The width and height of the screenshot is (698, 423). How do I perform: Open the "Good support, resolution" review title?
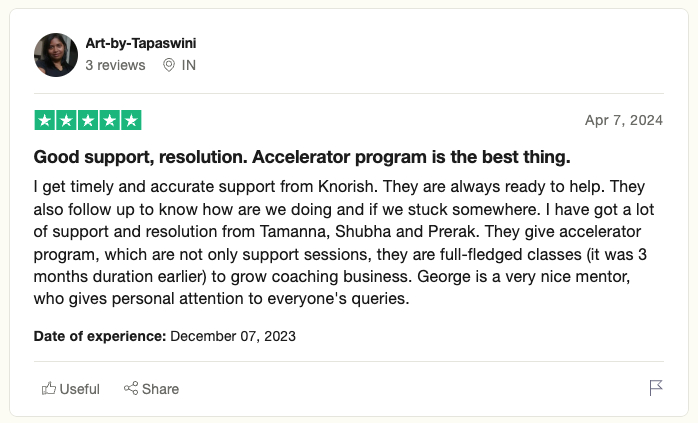tap(302, 157)
